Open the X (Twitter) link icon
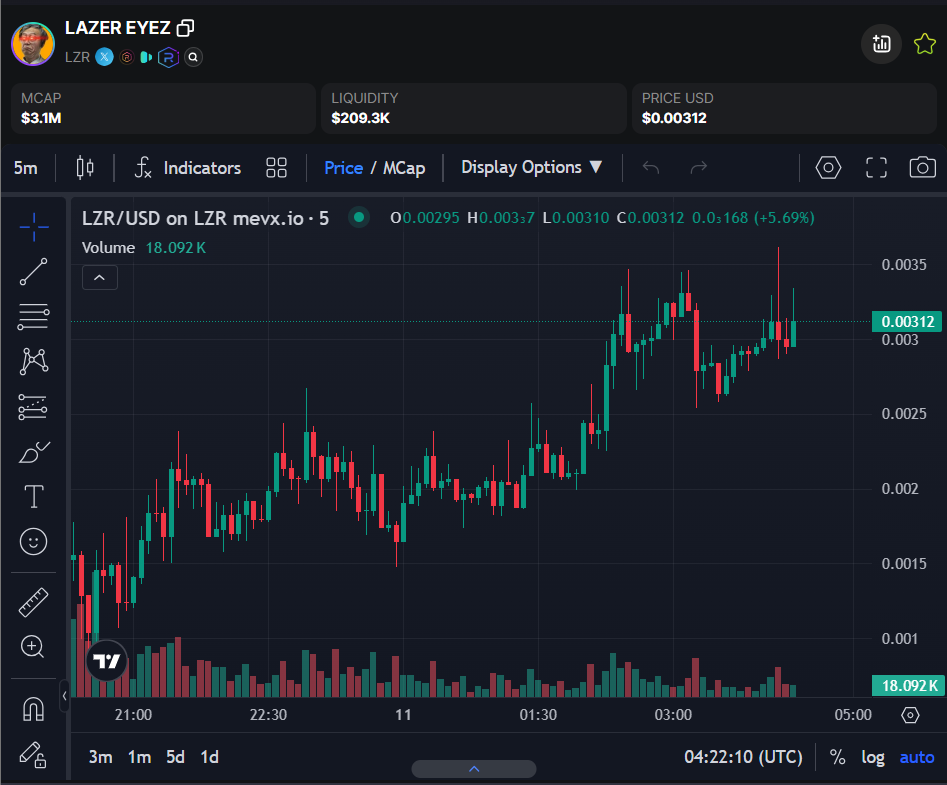This screenshot has width=947, height=785. pyautogui.click(x=104, y=57)
